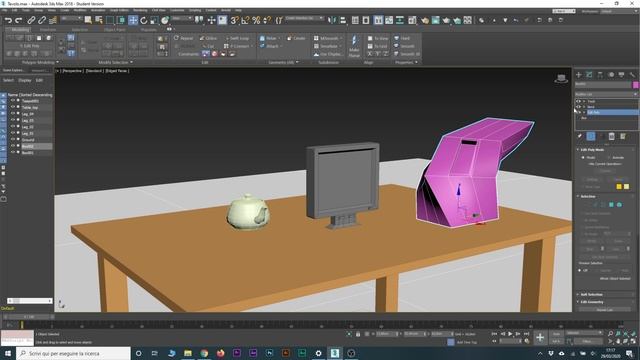This screenshot has height=360, width=640.
Task: Click the ViewCube in the viewport corner
Action: click(561, 78)
